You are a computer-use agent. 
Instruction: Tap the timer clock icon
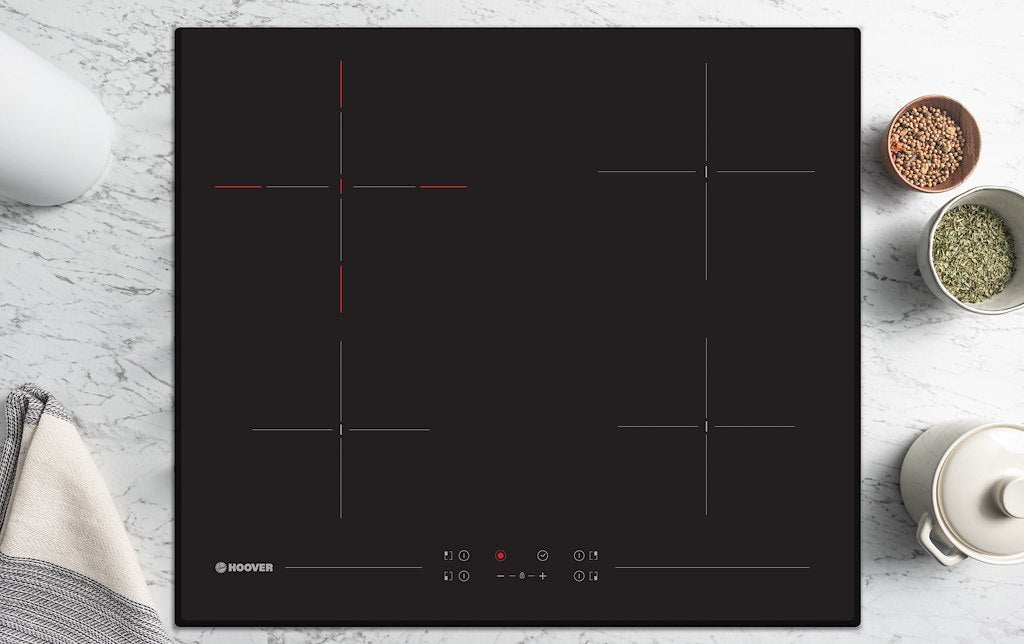[542, 555]
